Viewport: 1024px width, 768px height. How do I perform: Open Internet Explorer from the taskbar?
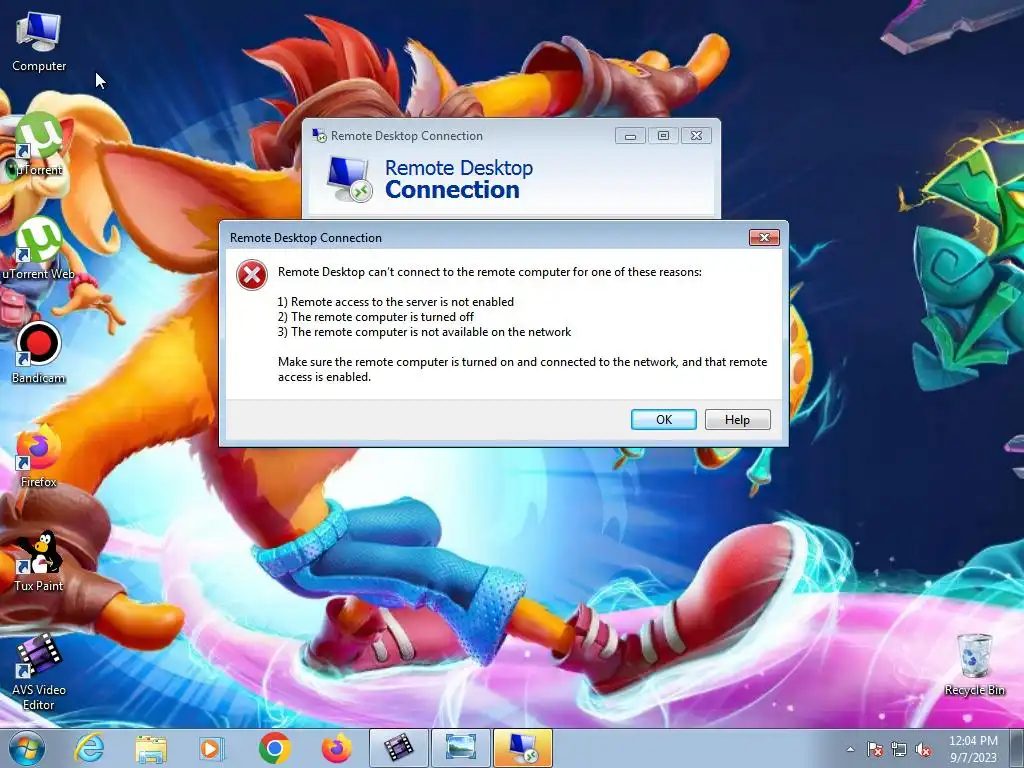[x=89, y=748]
